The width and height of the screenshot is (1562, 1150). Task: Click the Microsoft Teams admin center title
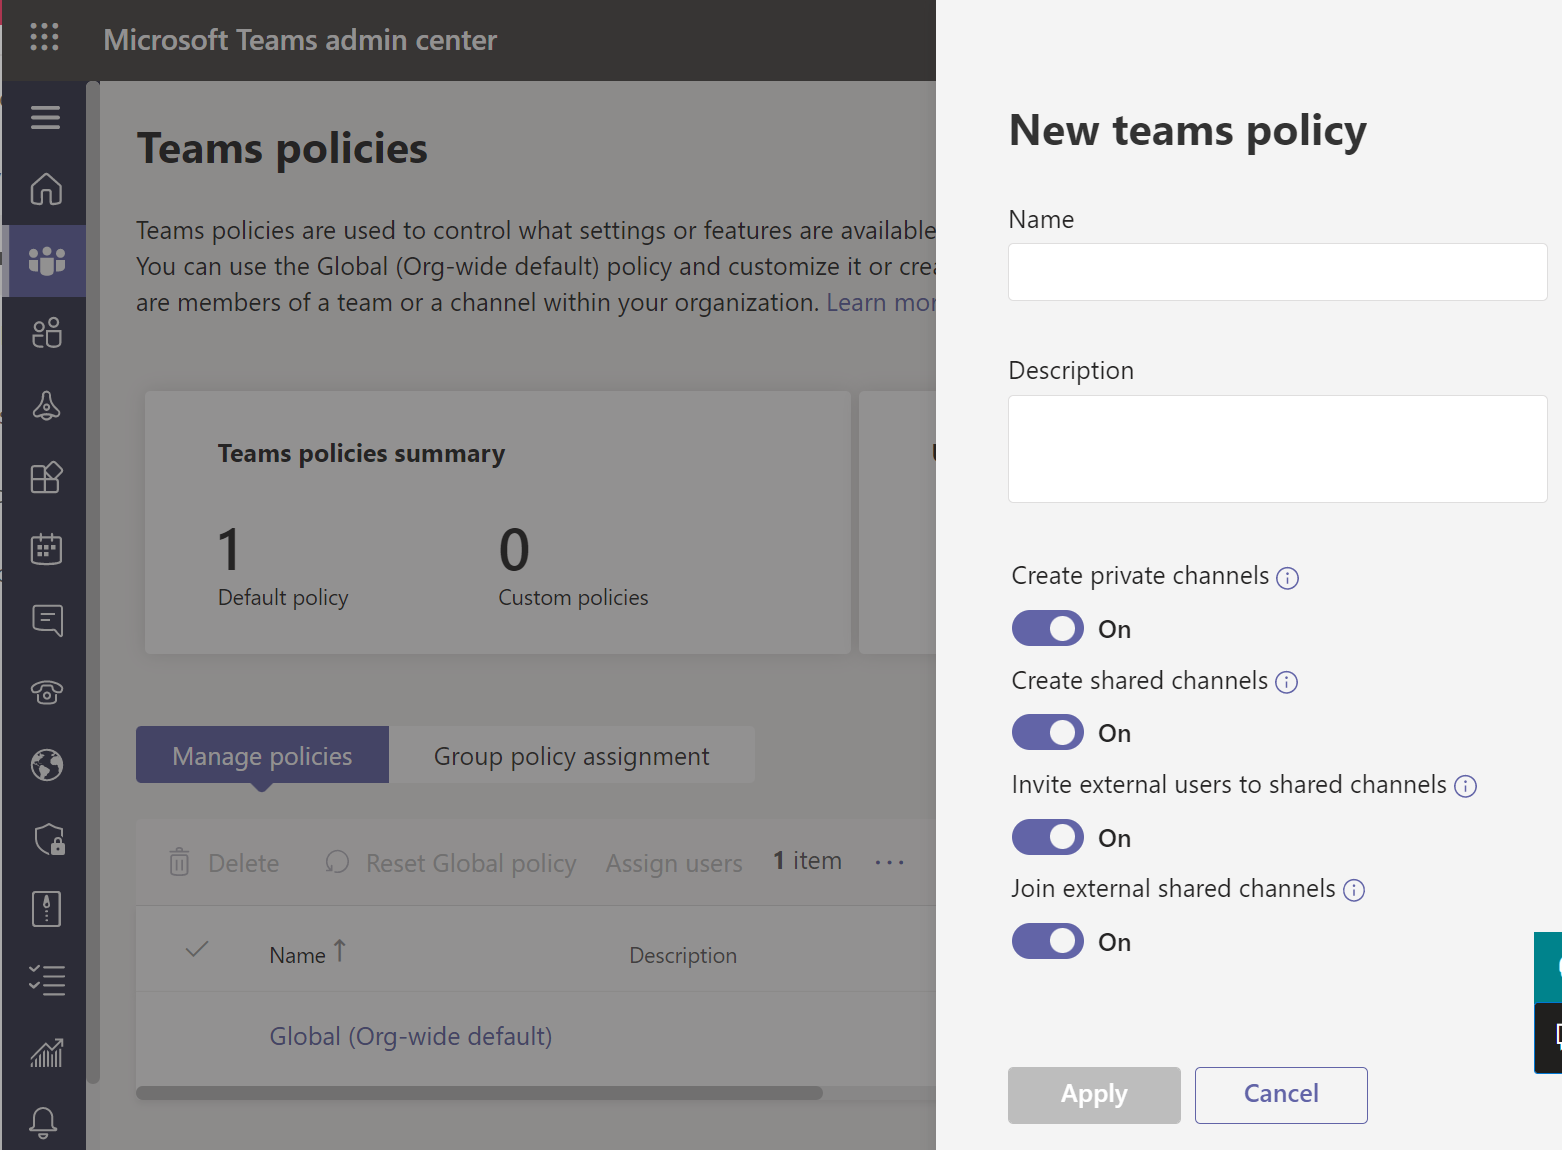pyautogui.click(x=300, y=40)
